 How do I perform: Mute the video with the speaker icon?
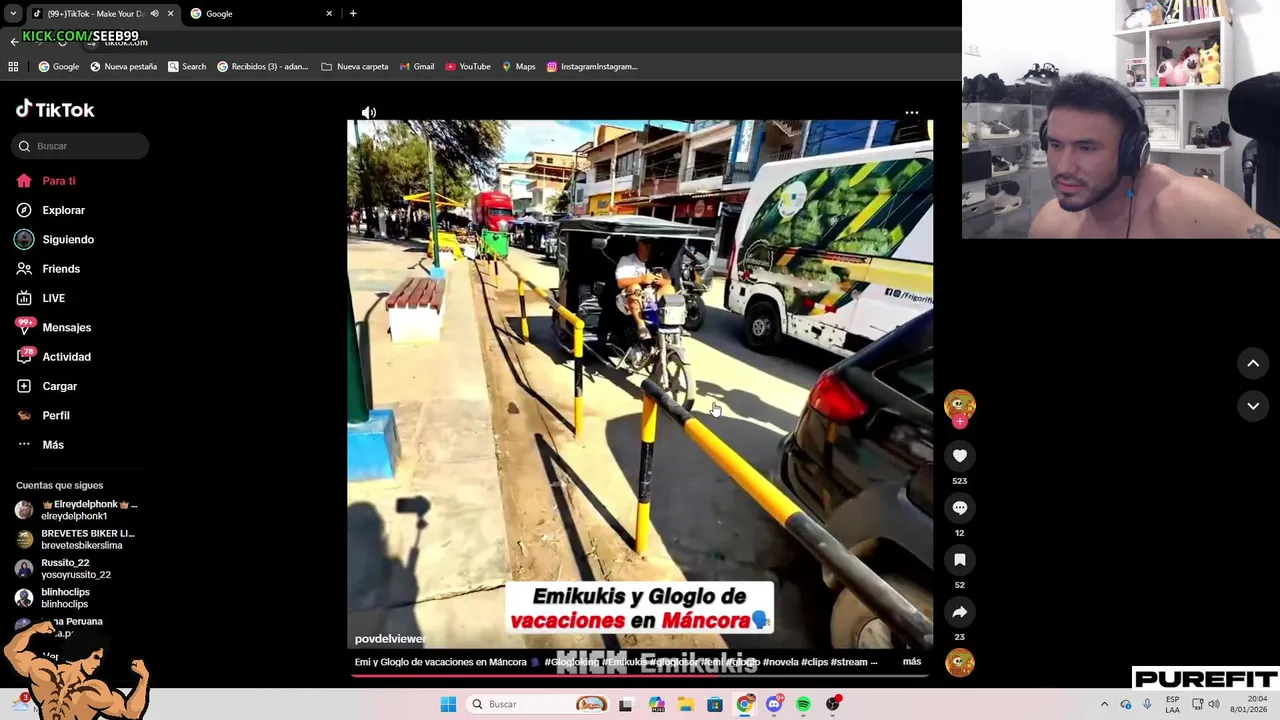coord(369,113)
